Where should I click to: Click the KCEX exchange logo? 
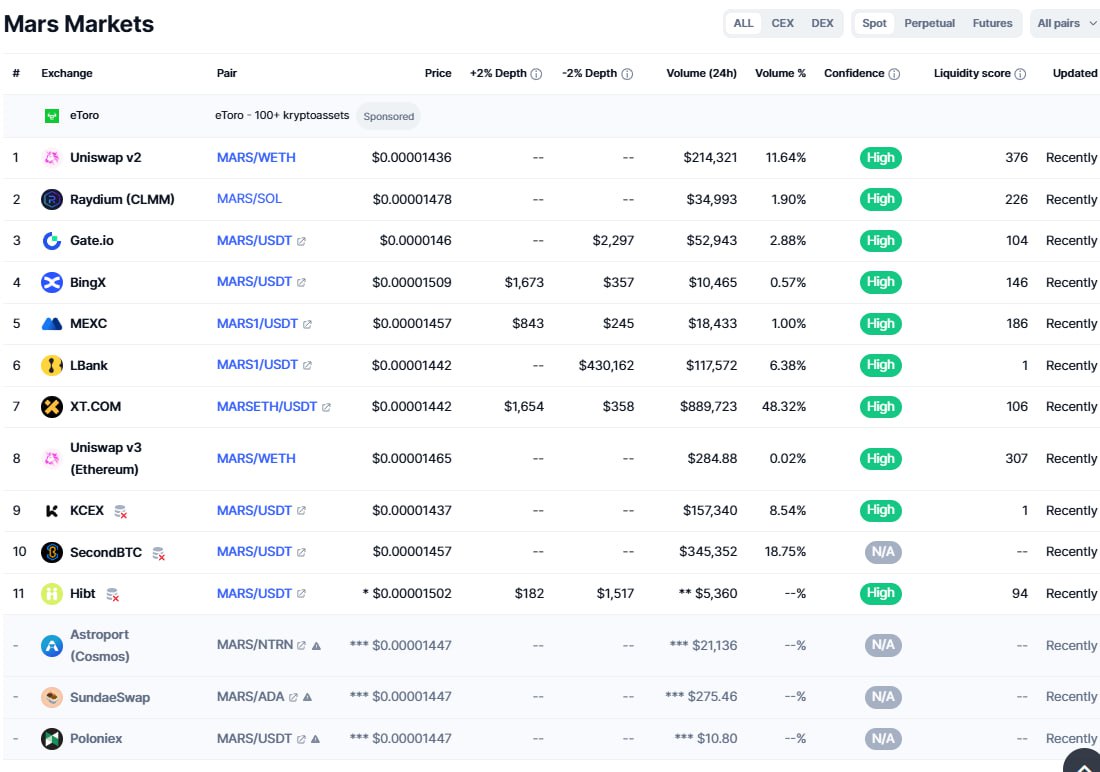coord(51,510)
